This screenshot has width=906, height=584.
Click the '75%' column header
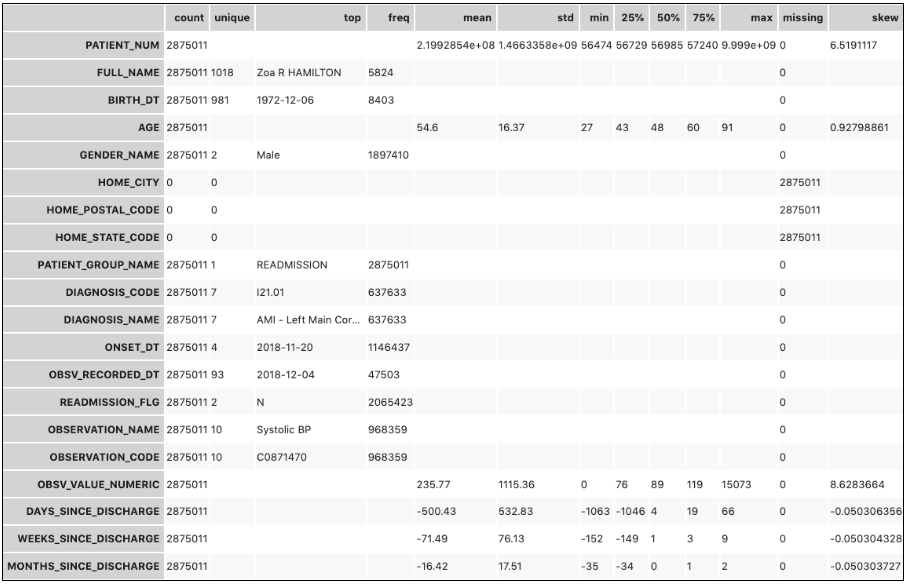coord(703,18)
